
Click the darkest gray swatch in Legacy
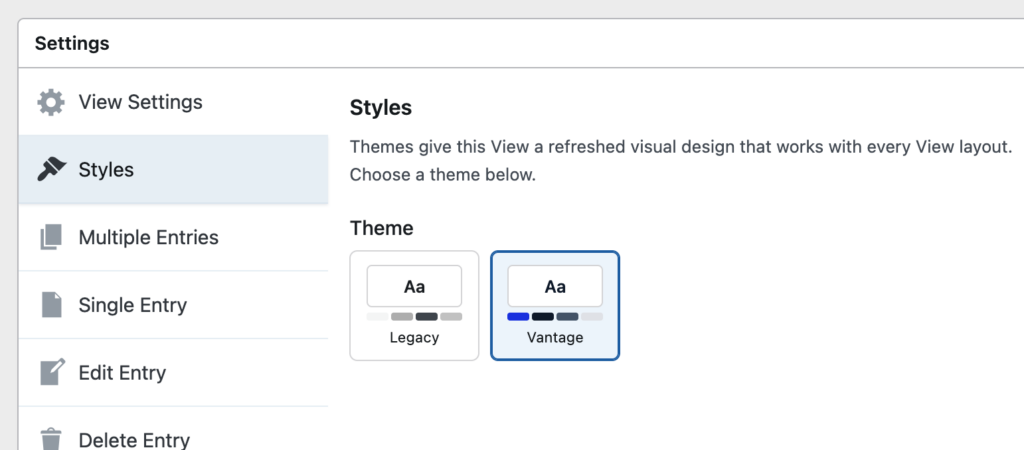(x=426, y=317)
